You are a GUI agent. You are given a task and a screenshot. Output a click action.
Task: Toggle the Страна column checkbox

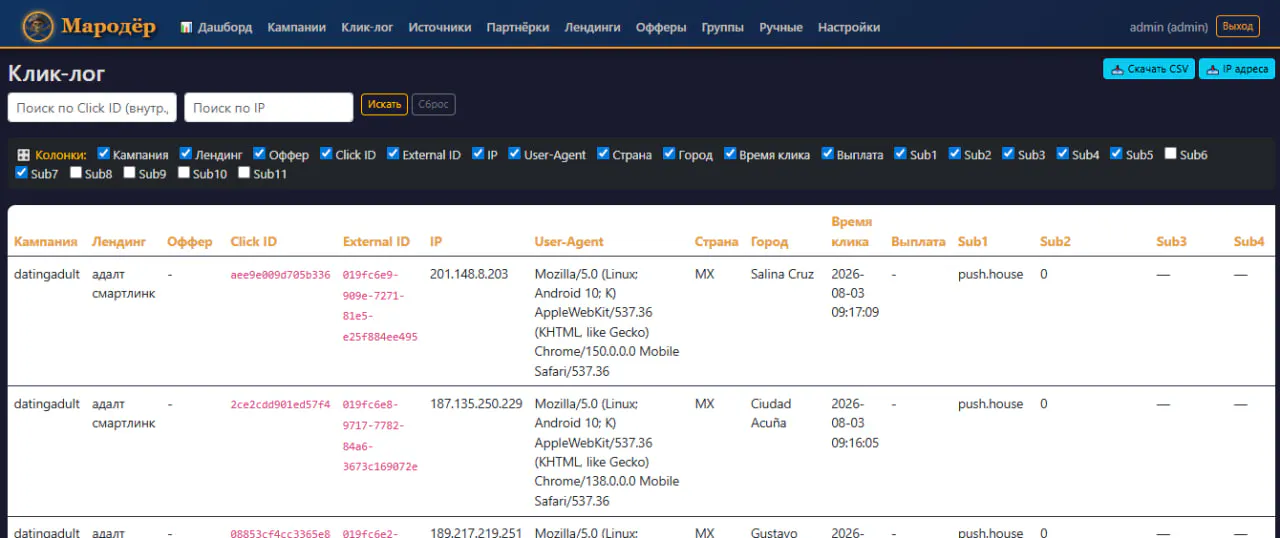[x=603, y=154]
